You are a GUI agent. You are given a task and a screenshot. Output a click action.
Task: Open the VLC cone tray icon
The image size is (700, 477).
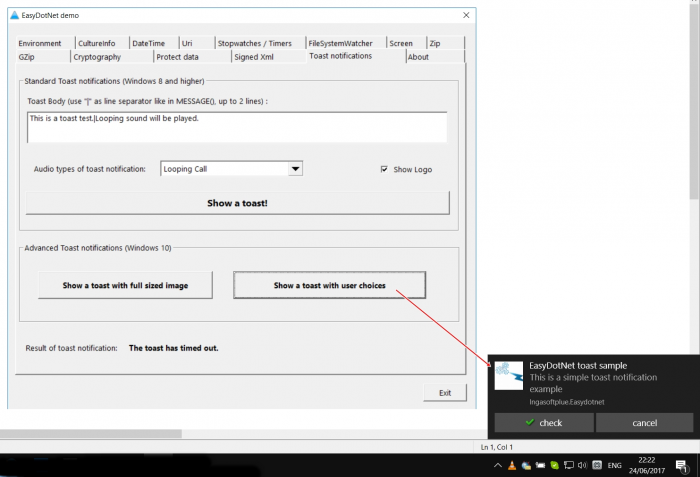(x=512, y=465)
